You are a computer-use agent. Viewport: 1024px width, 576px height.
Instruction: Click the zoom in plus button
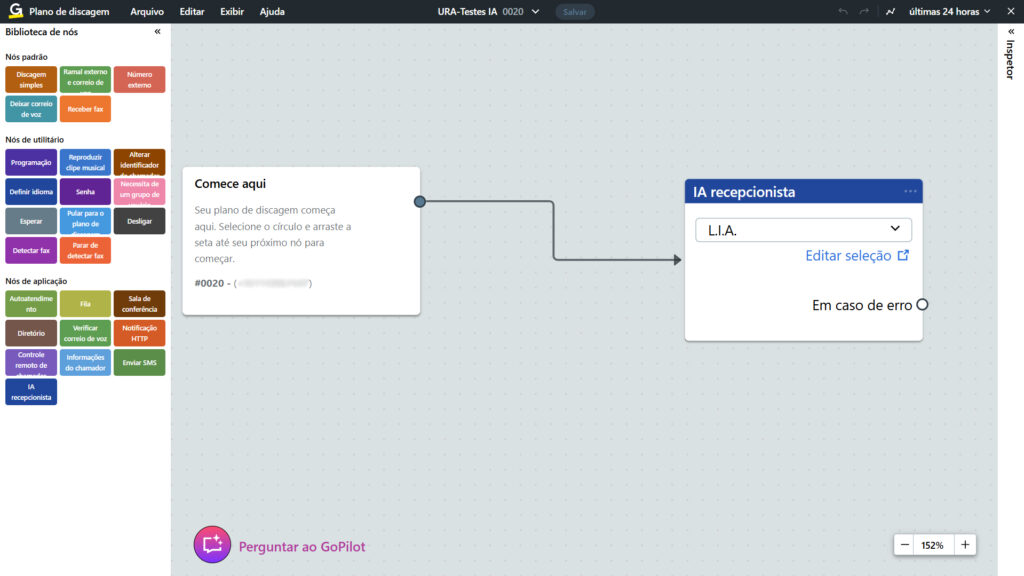[965, 545]
